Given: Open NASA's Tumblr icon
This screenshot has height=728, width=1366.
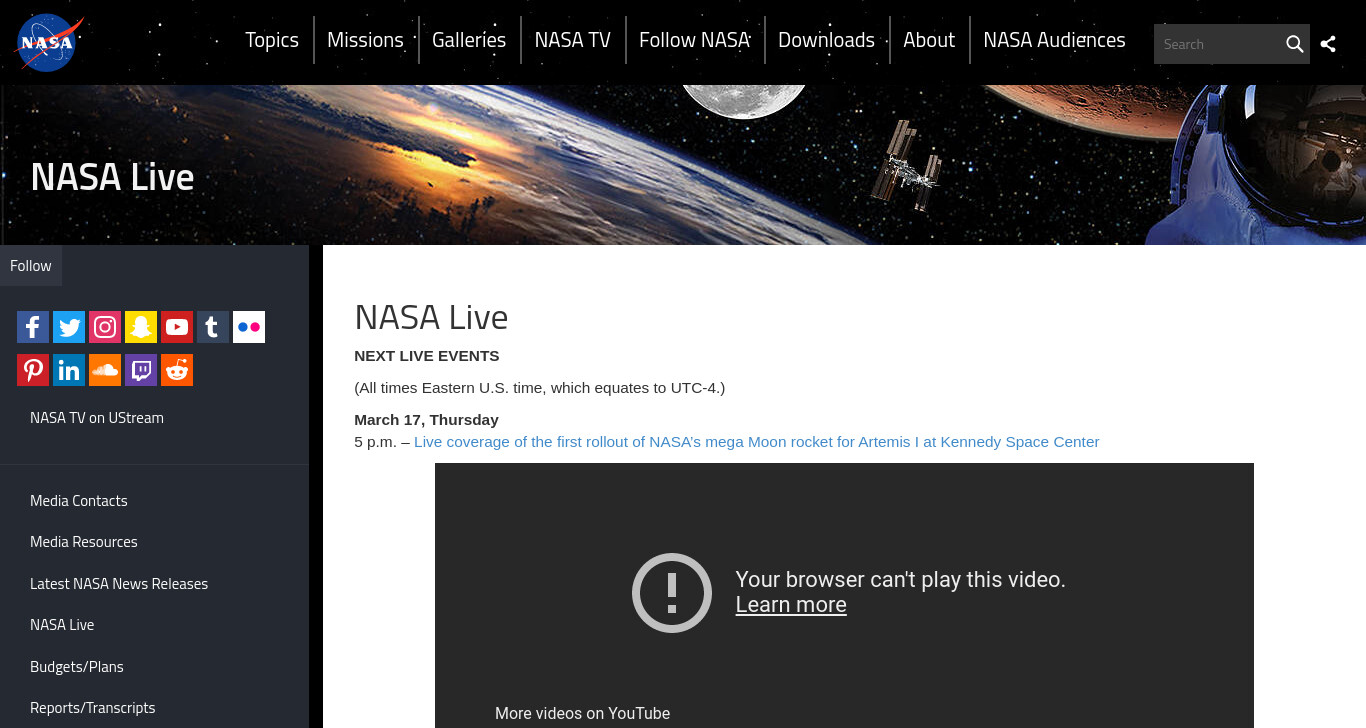Looking at the screenshot, I should [213, 327].
